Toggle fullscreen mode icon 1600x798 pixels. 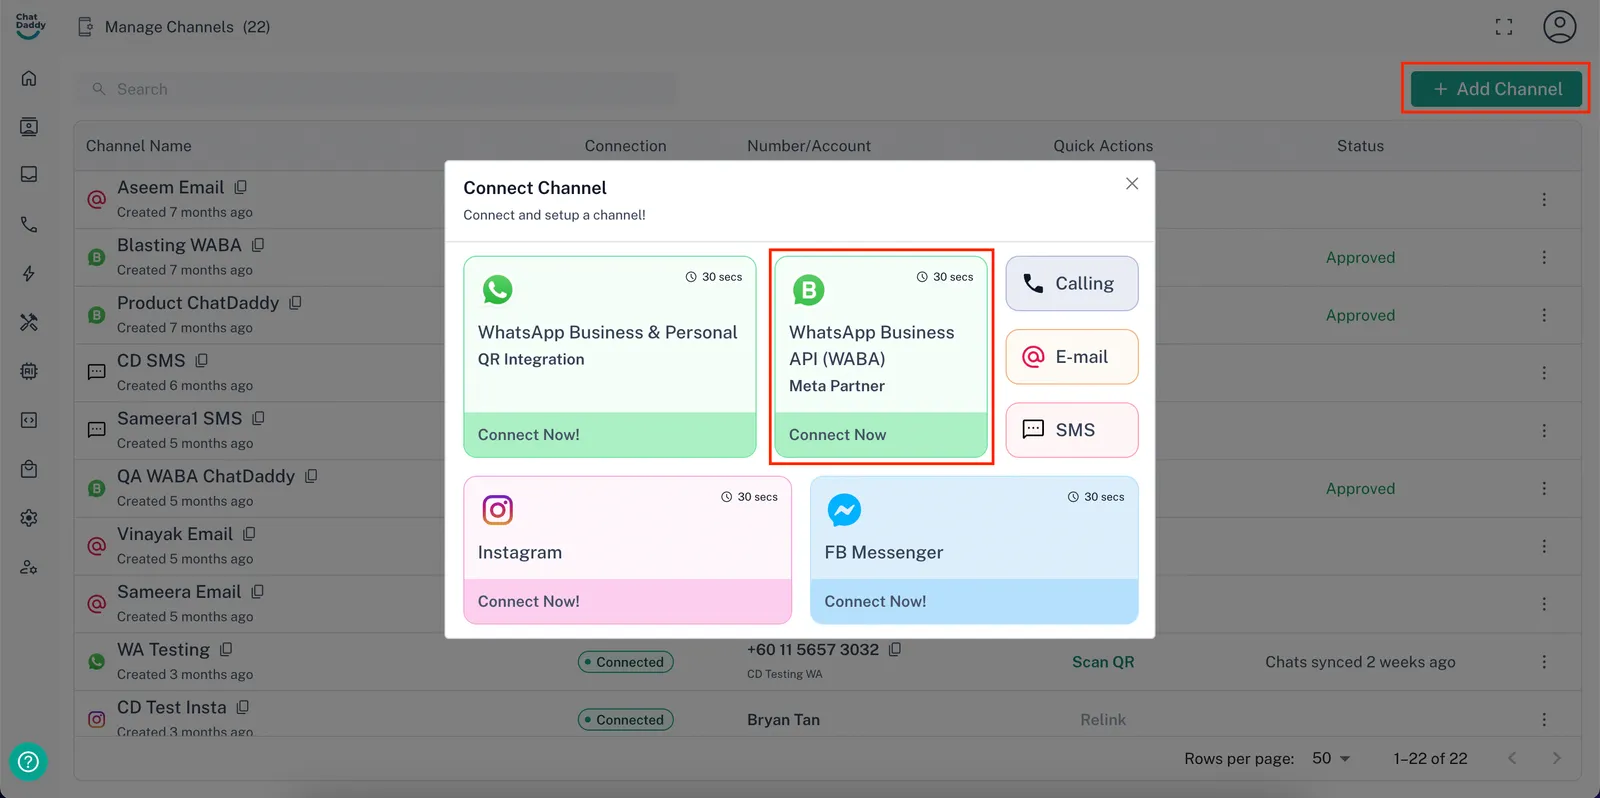pos(1504,27)
